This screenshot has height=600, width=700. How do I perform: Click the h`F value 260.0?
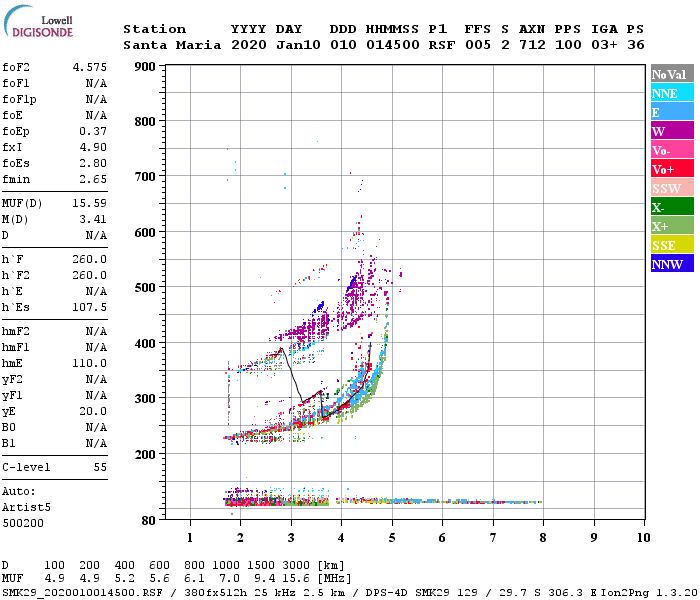(90, 259)
